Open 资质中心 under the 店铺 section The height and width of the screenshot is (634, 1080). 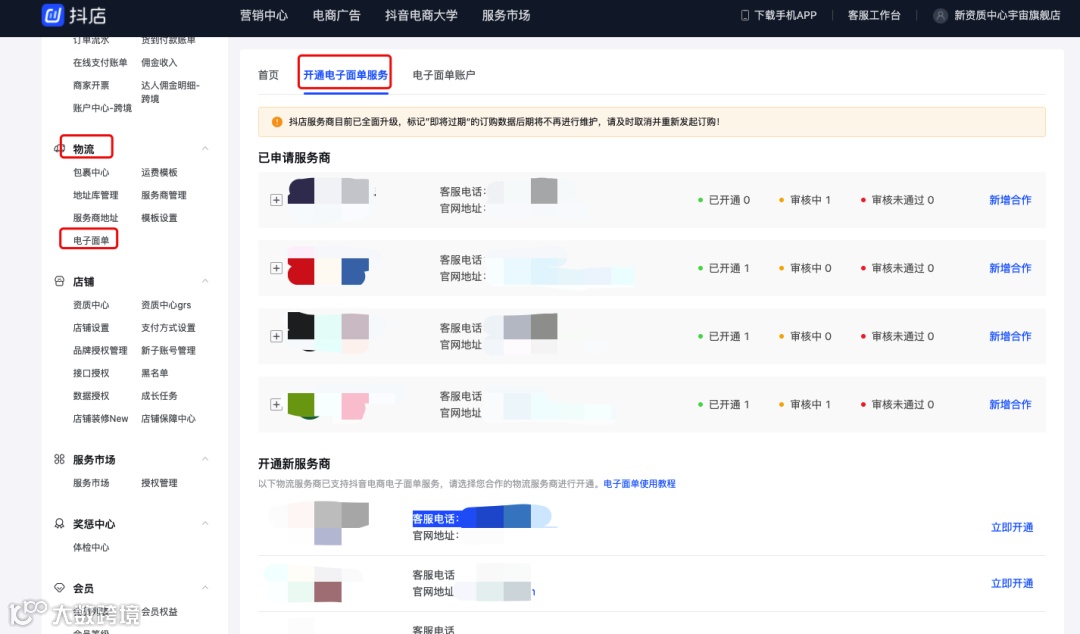coord(91,305)
